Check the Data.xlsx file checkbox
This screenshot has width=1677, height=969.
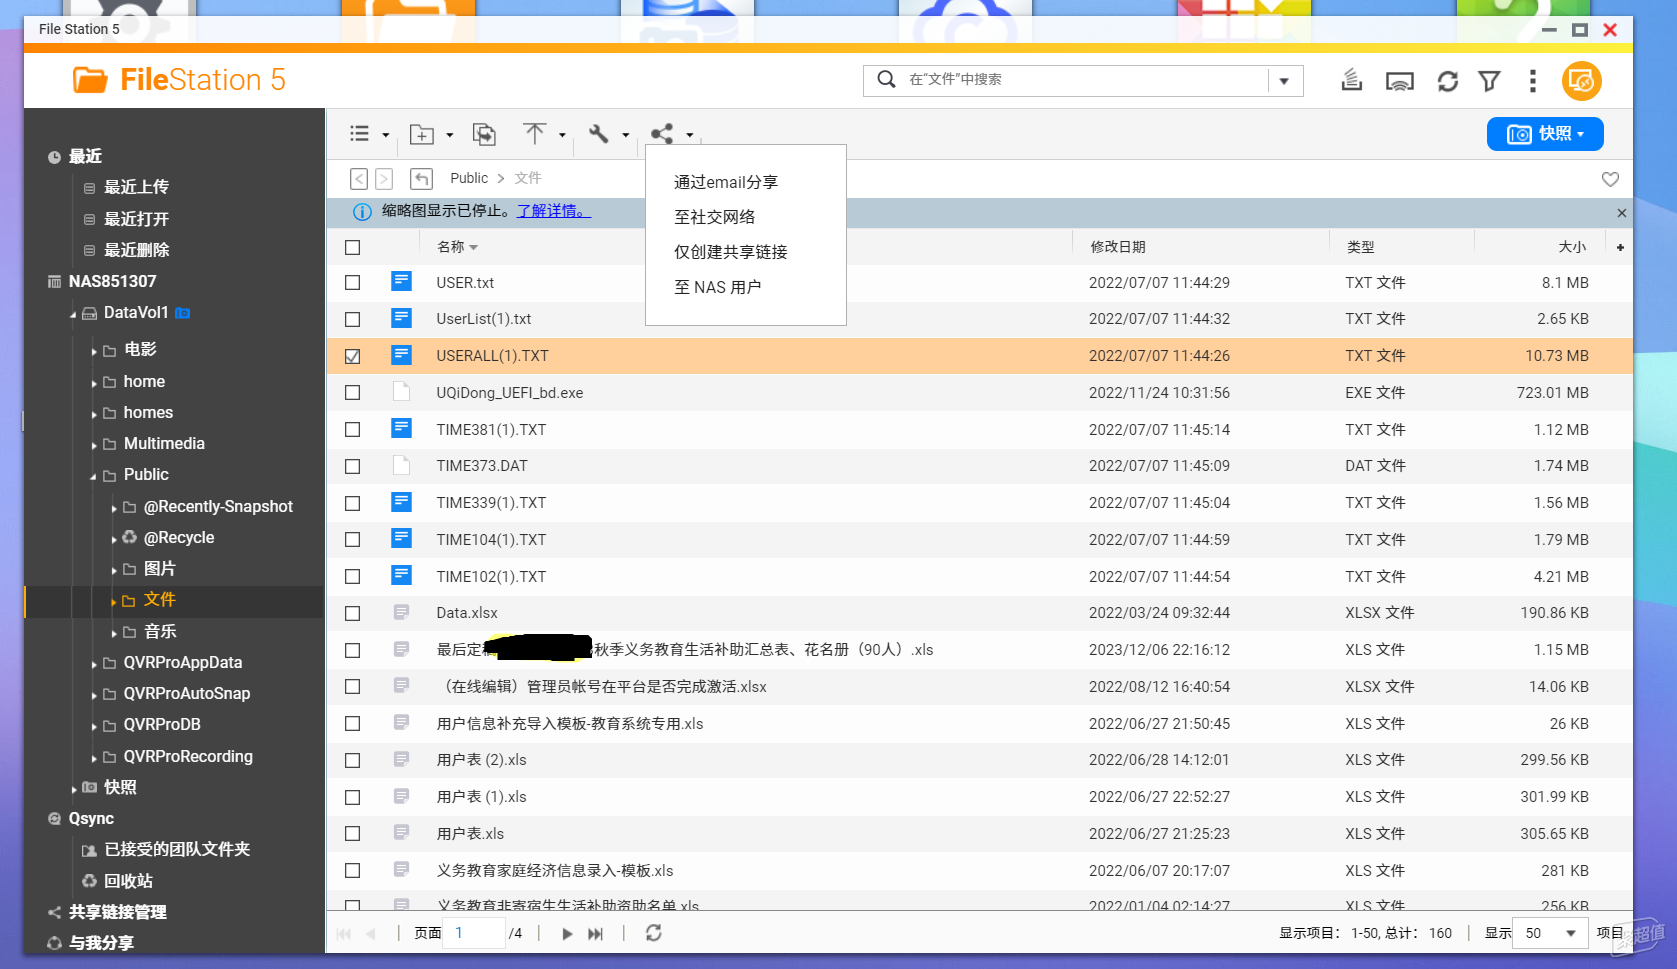pos(353,613)
